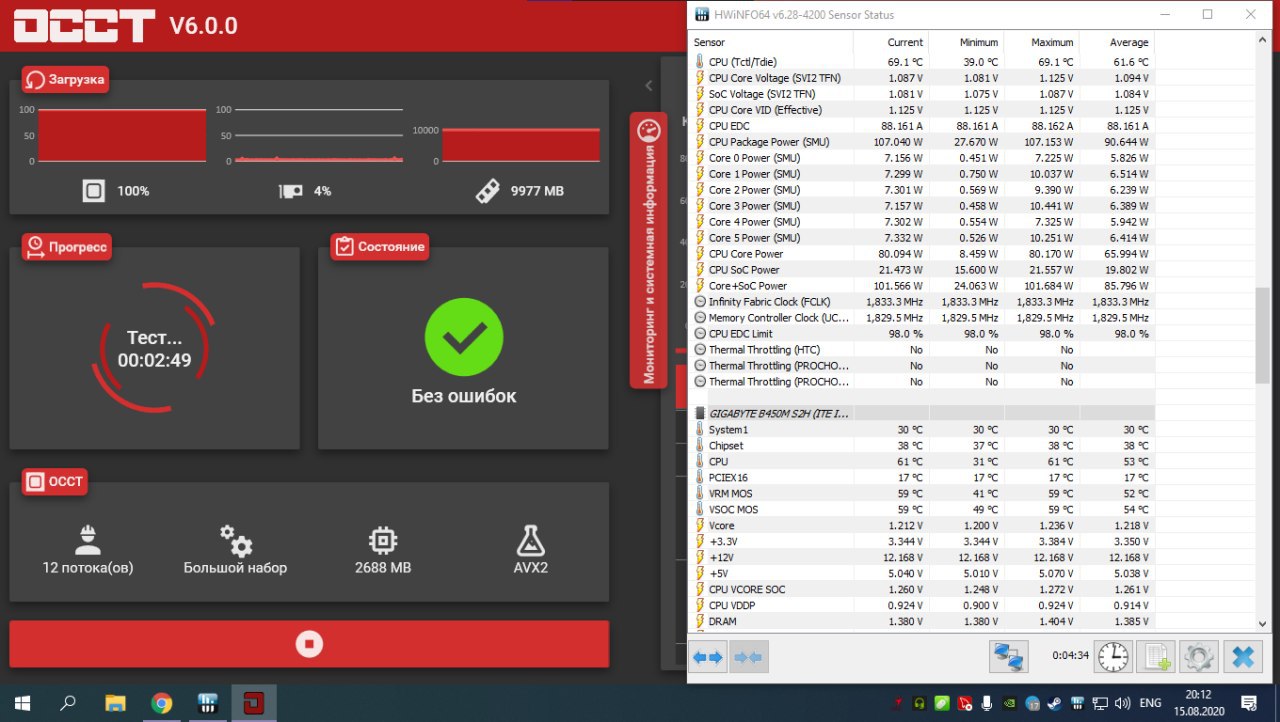Select the GIGABYTE B450M S2H sensor group
1280x722 pixels.
tap(922, 413)
